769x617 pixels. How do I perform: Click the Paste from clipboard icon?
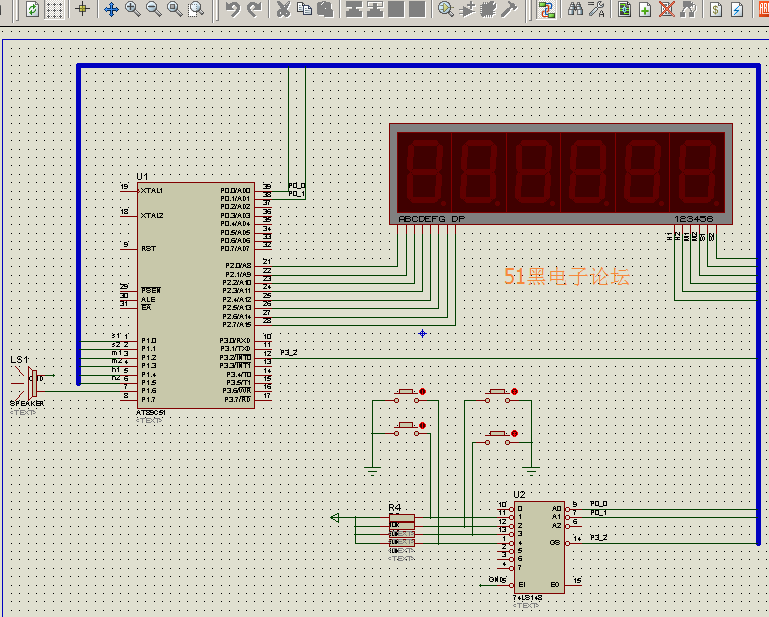pyautogui.click(x=325, y=9)
